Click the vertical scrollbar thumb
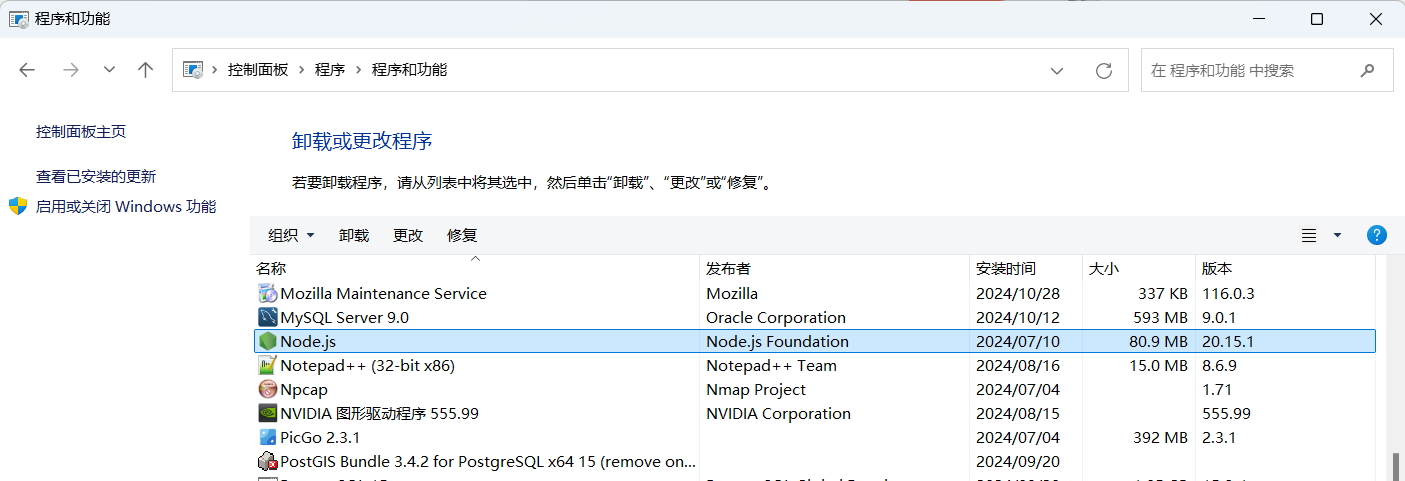This screenshot has height=481, width=1405. (x=1397, y=467)
